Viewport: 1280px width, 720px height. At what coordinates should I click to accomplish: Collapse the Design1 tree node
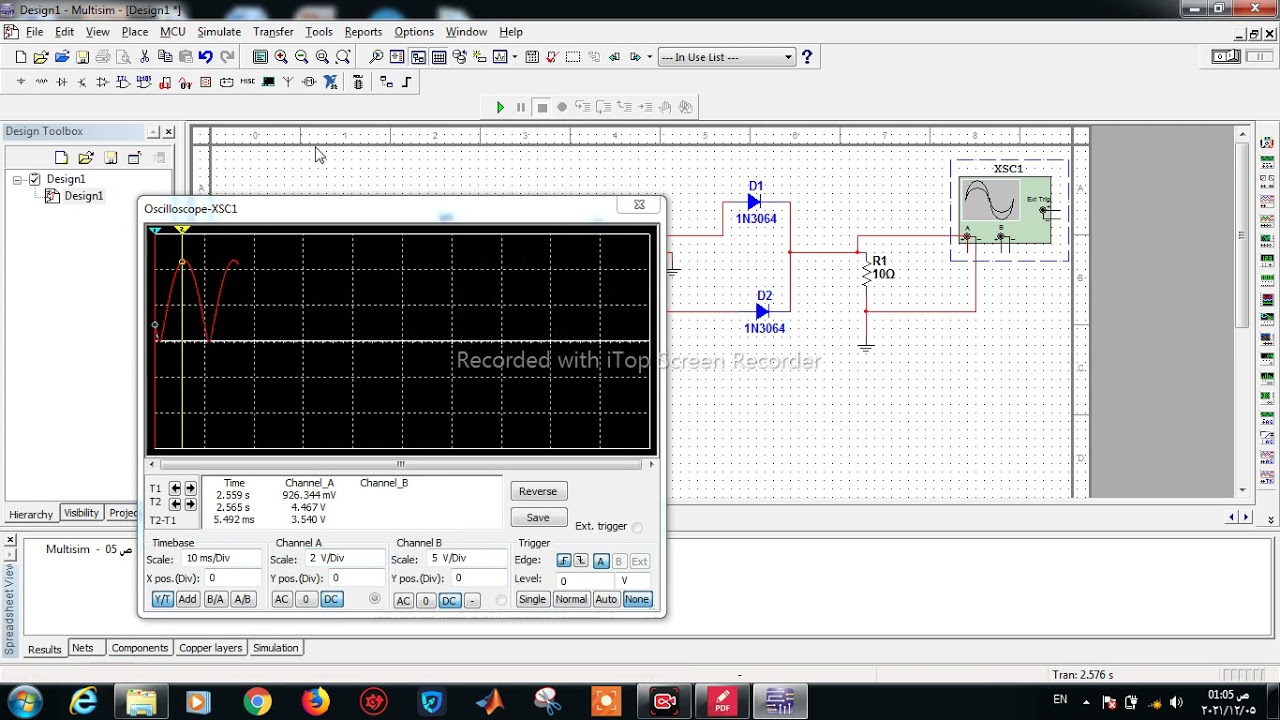point(17,179)
